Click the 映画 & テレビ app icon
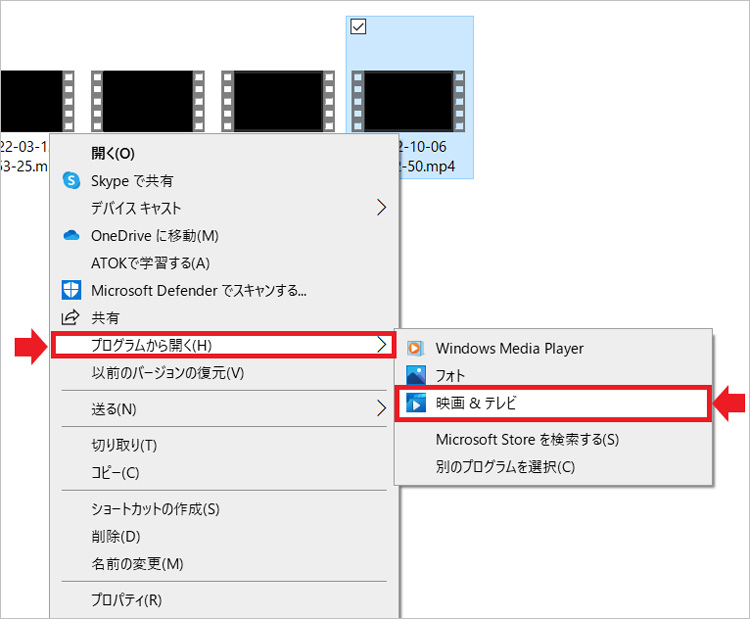The height and width of the screenshot is (619, 750). [416, 403]
